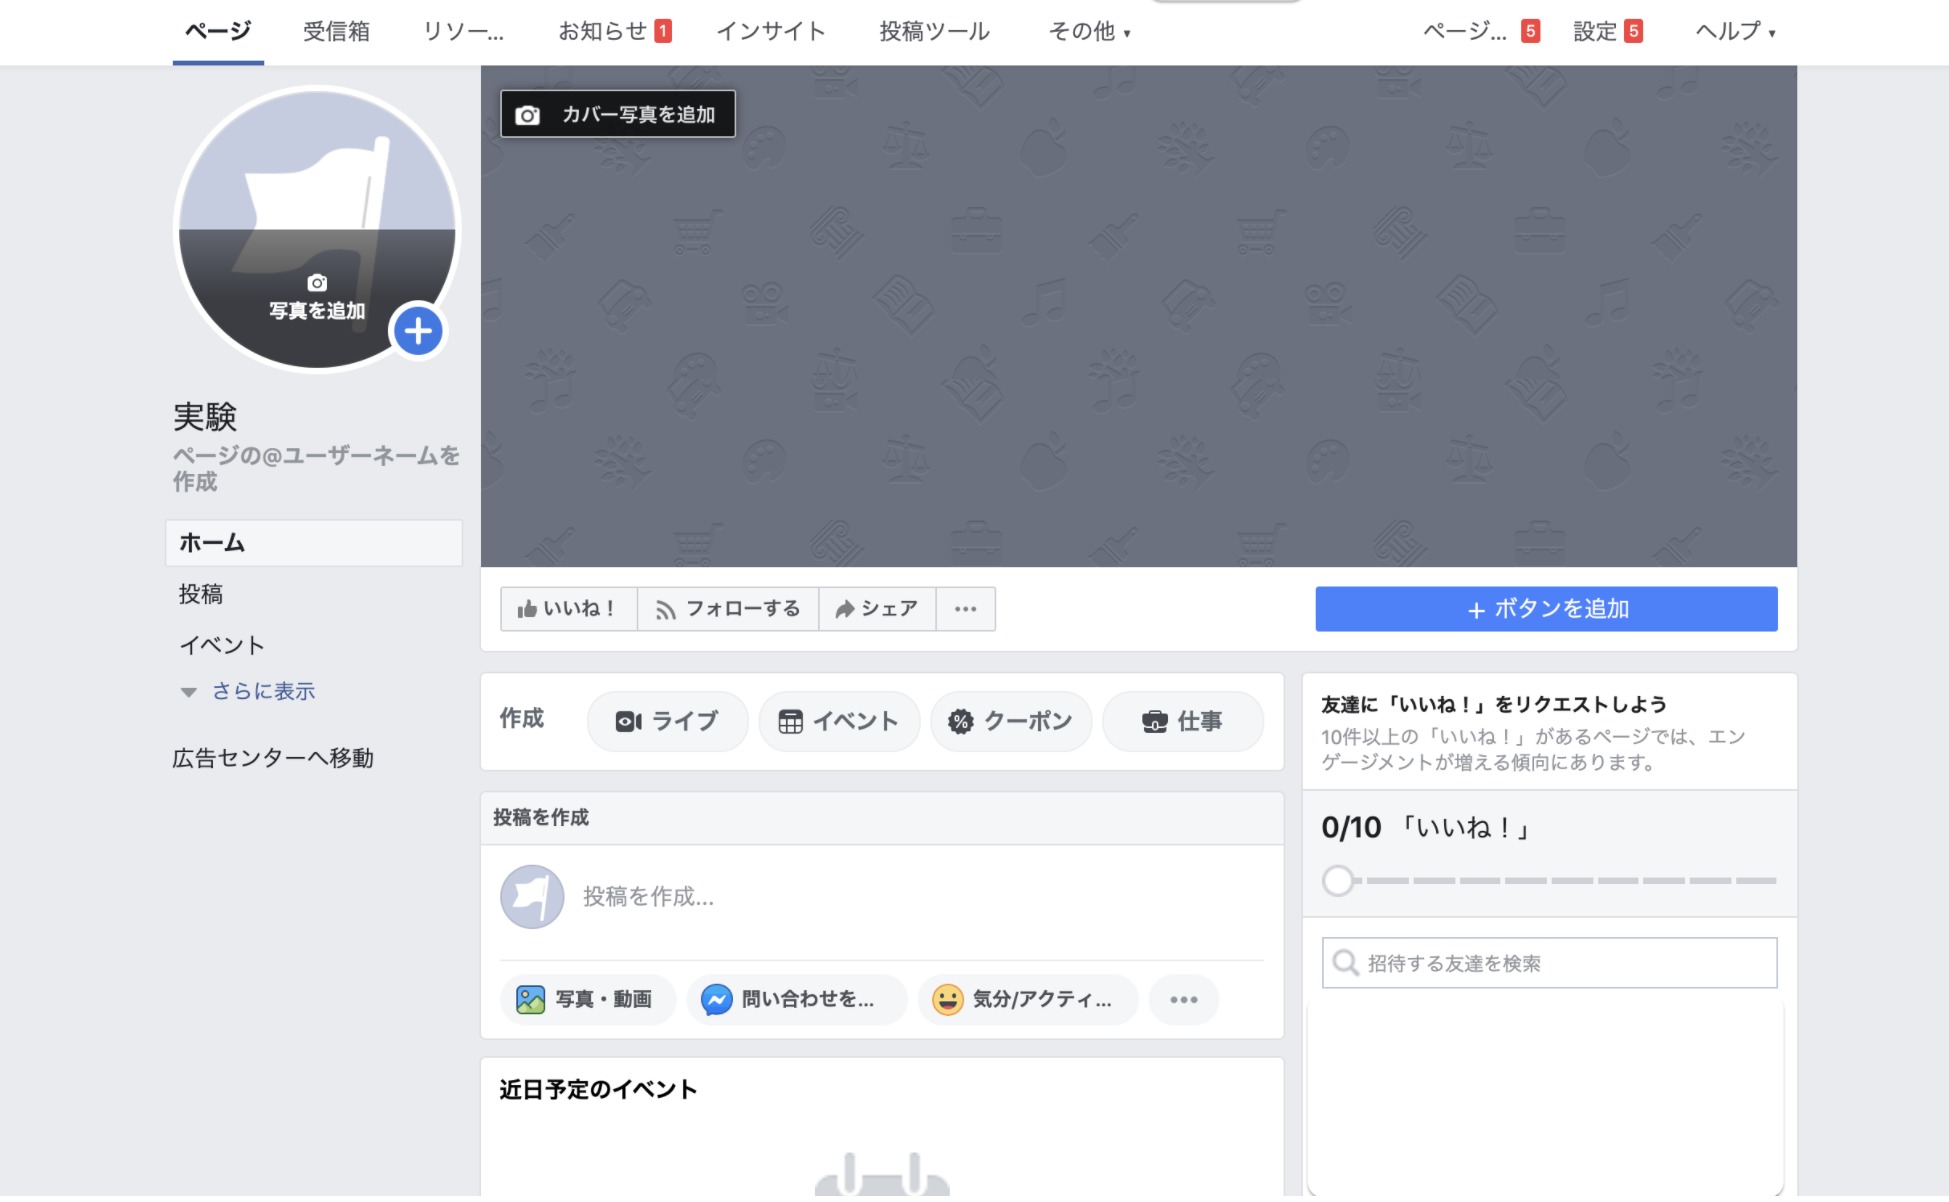This screenshot has height=1202, width=1949.
Task: Add photo or video to post
Action: pyautogui.click(x=586, y=999)
